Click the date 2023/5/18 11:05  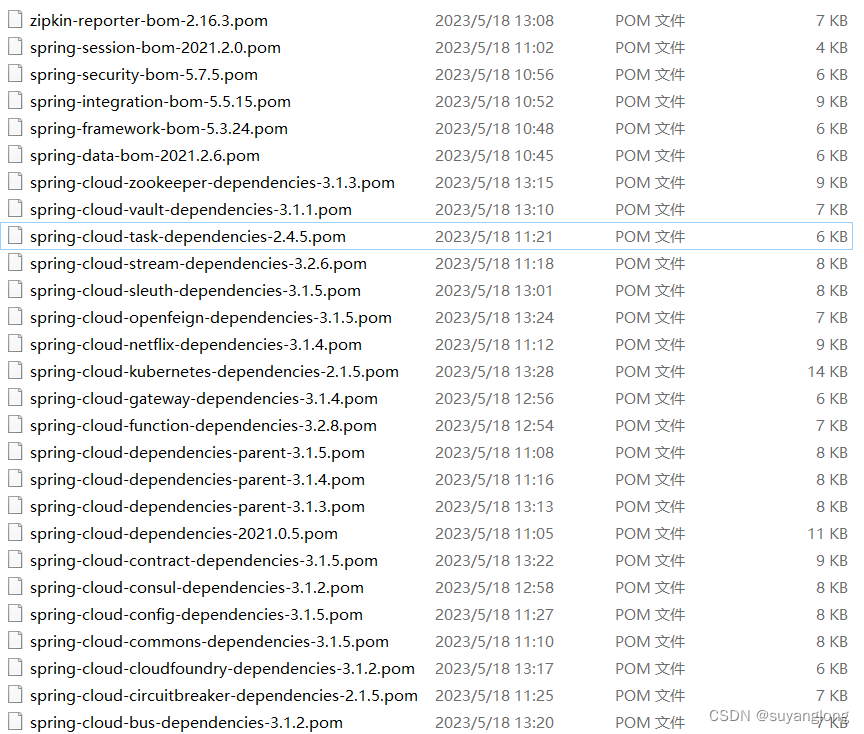(494, 534)
